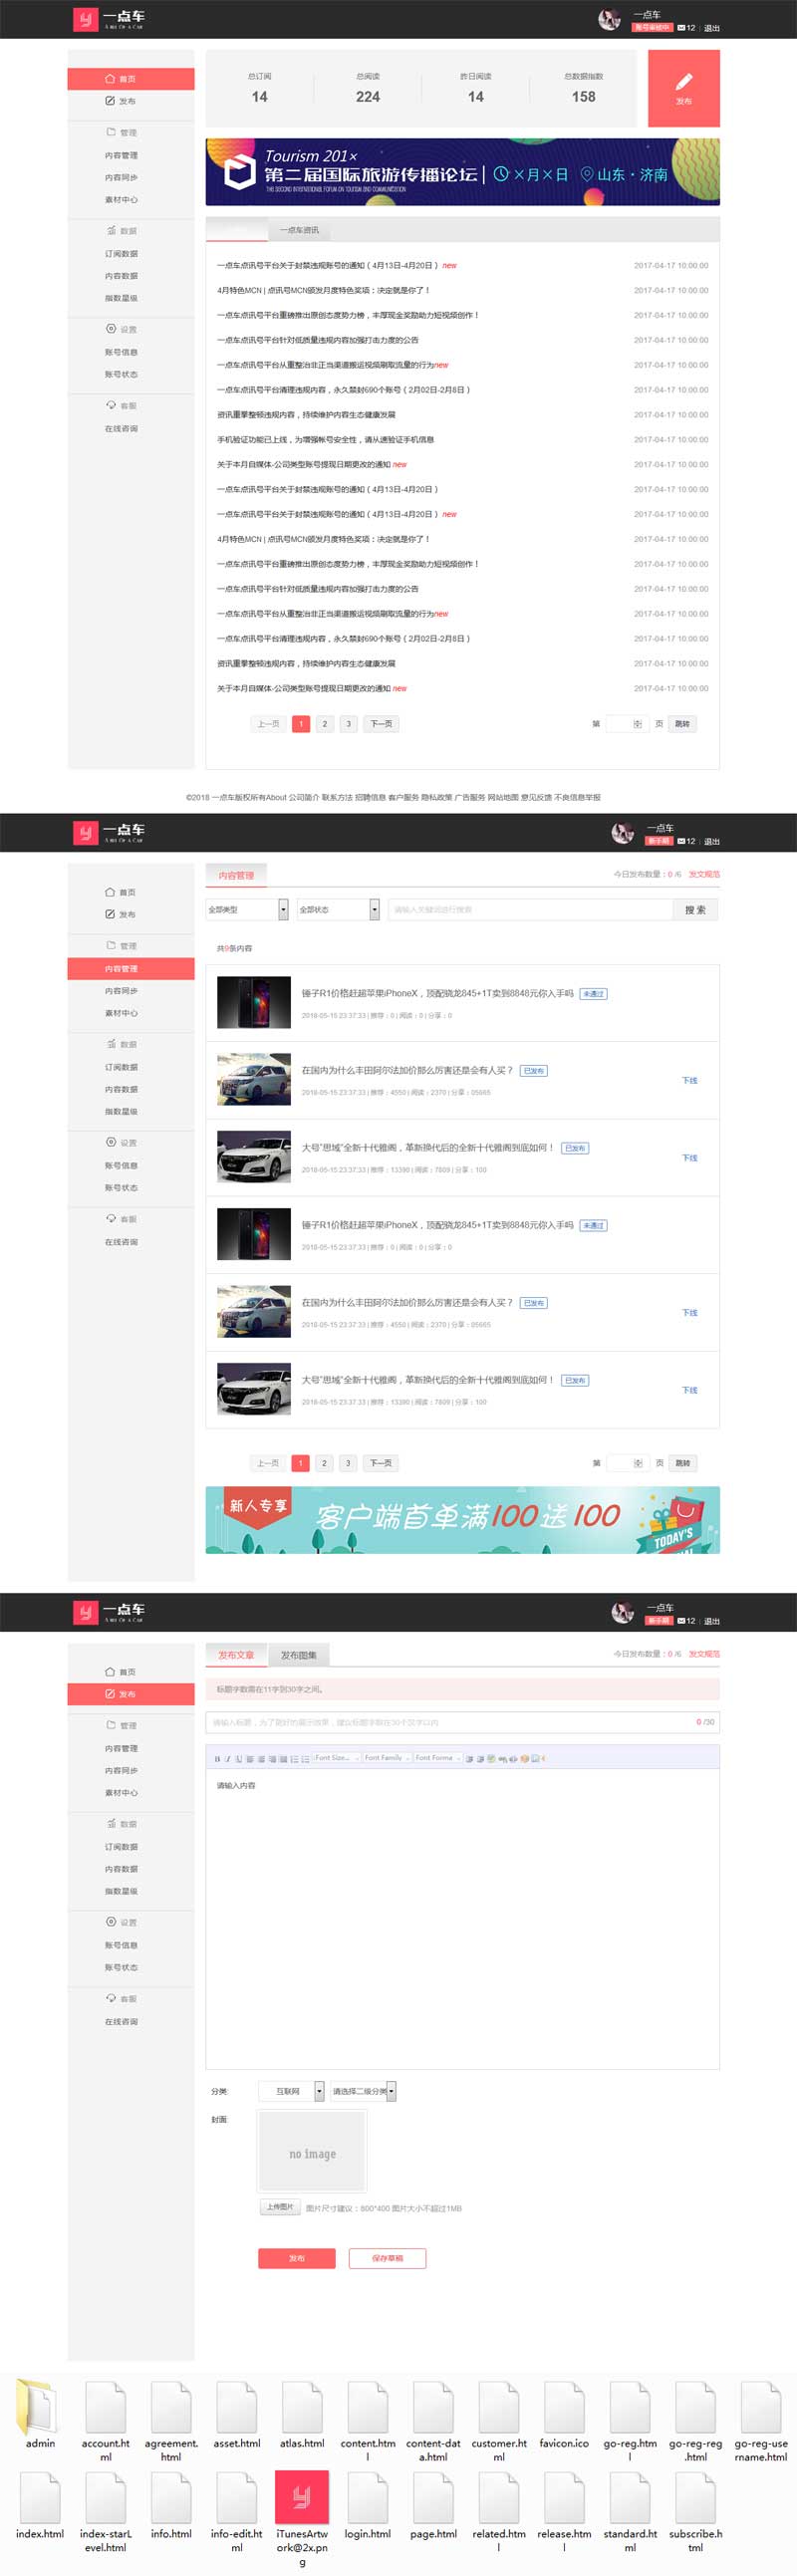Screen dimensions: 797x2576
Task: Click the red 发布 submit button
Action: click(297, 2258)
